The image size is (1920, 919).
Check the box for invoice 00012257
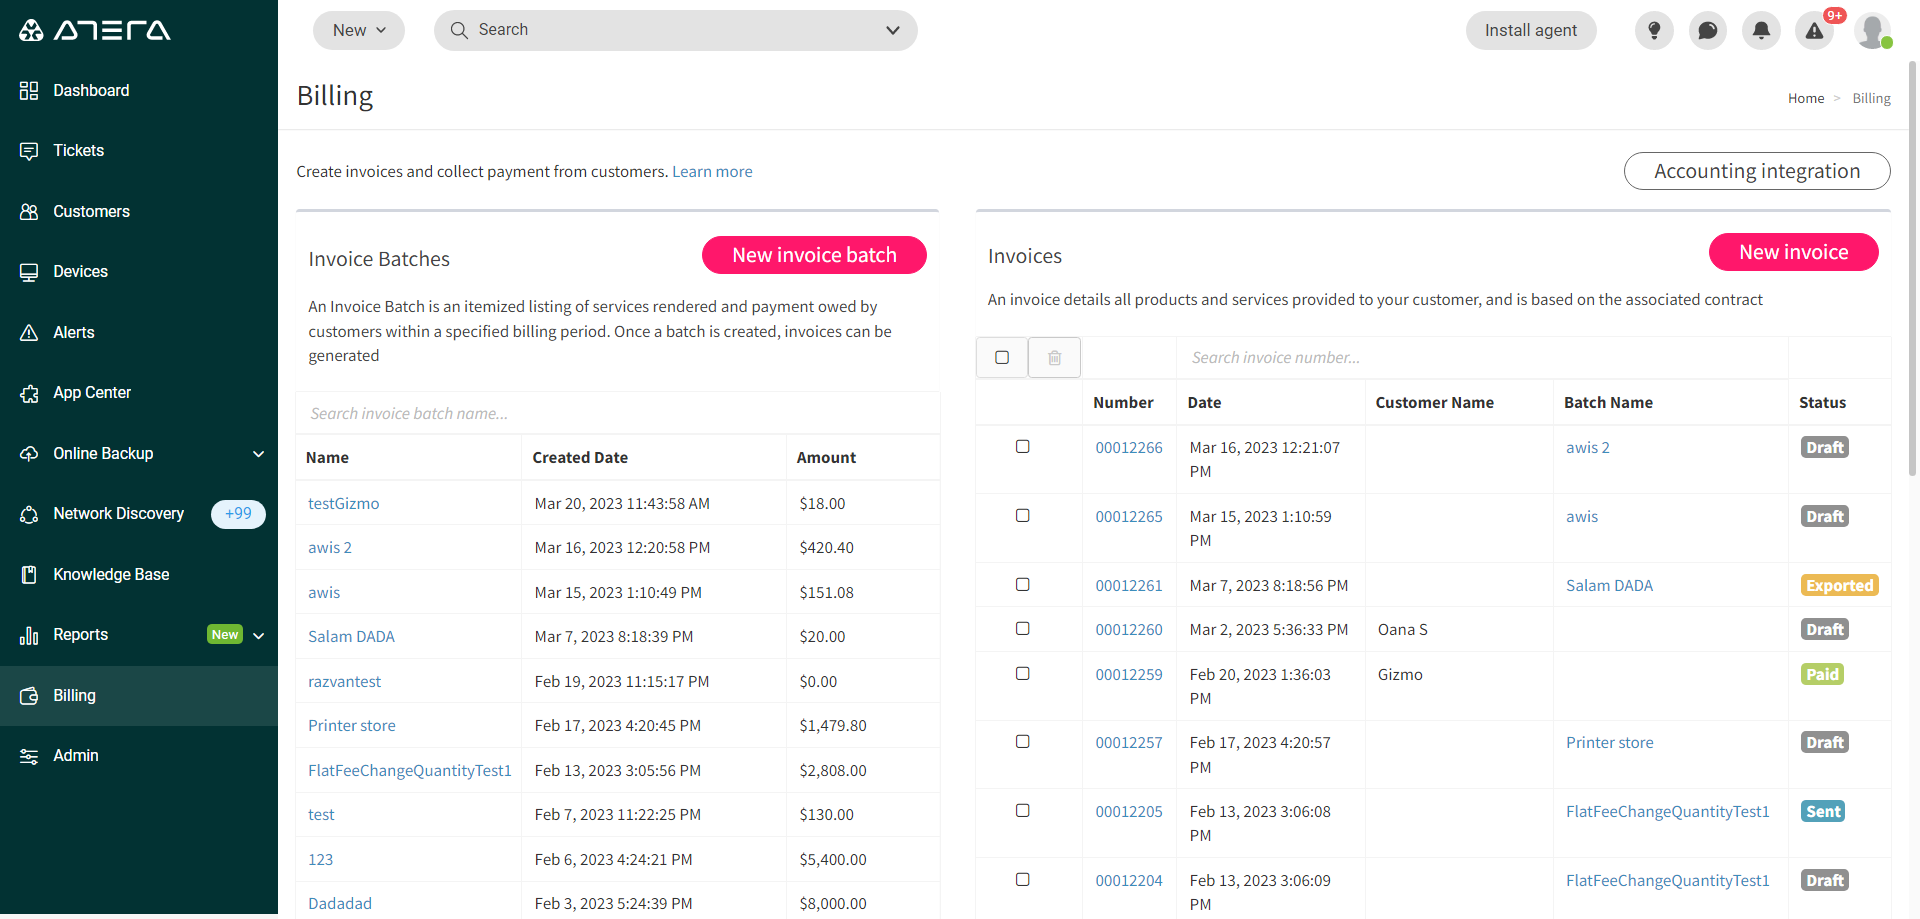1022,742
